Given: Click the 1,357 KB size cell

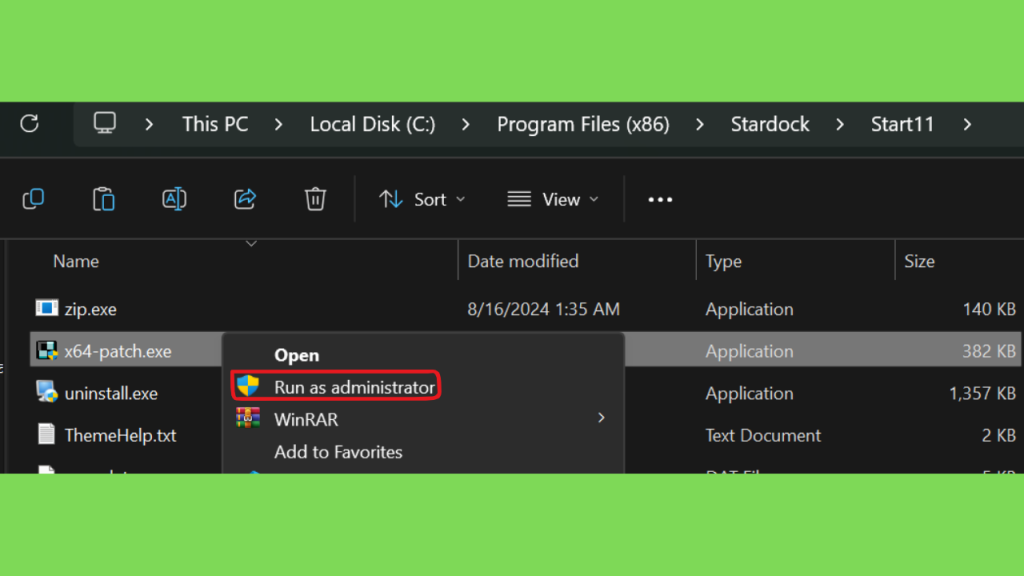Looking at the screenshot, I should (x=982, y=393).
